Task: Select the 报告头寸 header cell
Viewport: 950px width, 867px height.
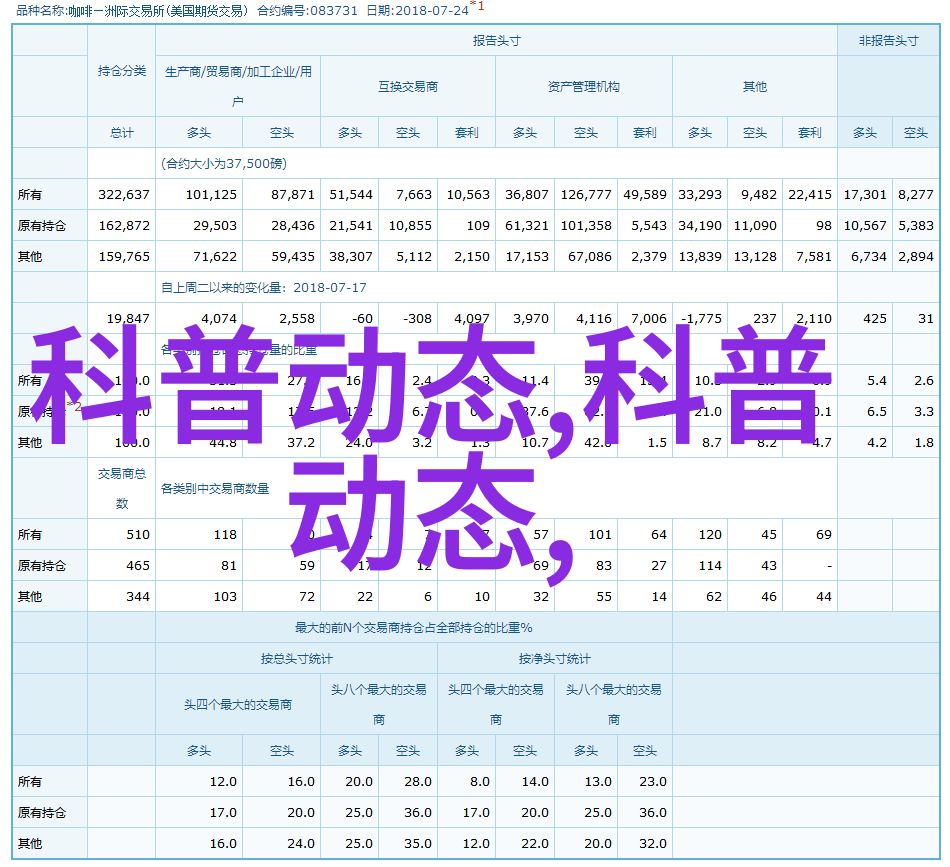Action: pos(496,41)
